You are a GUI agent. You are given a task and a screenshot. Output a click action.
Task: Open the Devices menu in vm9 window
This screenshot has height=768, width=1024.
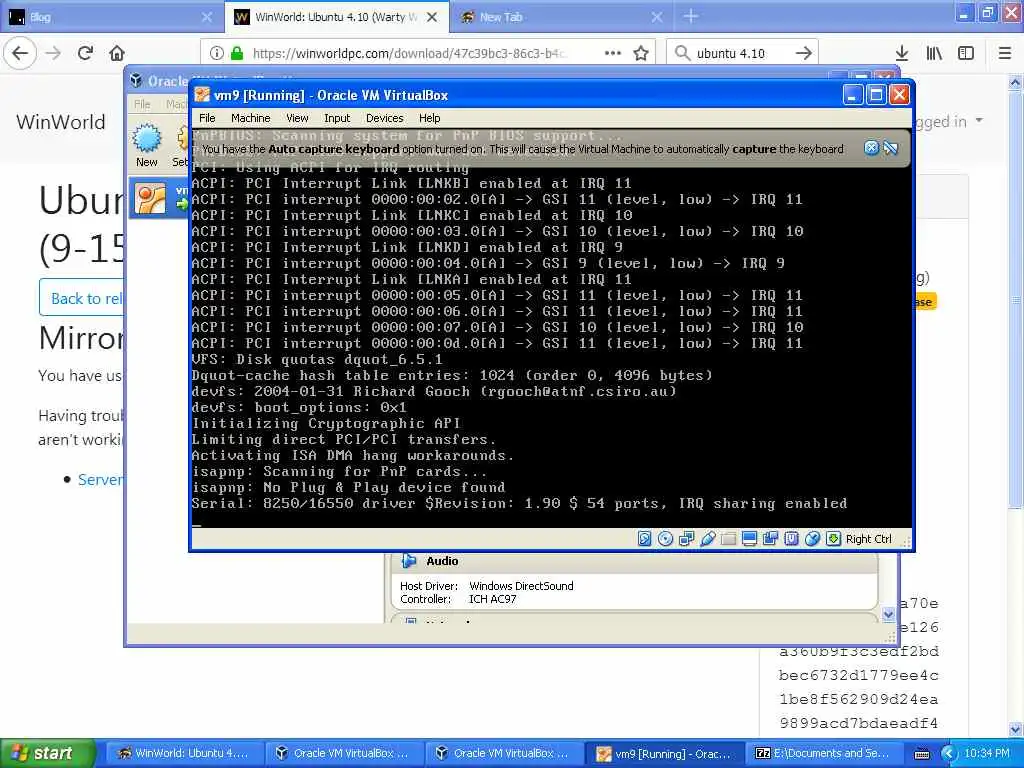(385, 118)
